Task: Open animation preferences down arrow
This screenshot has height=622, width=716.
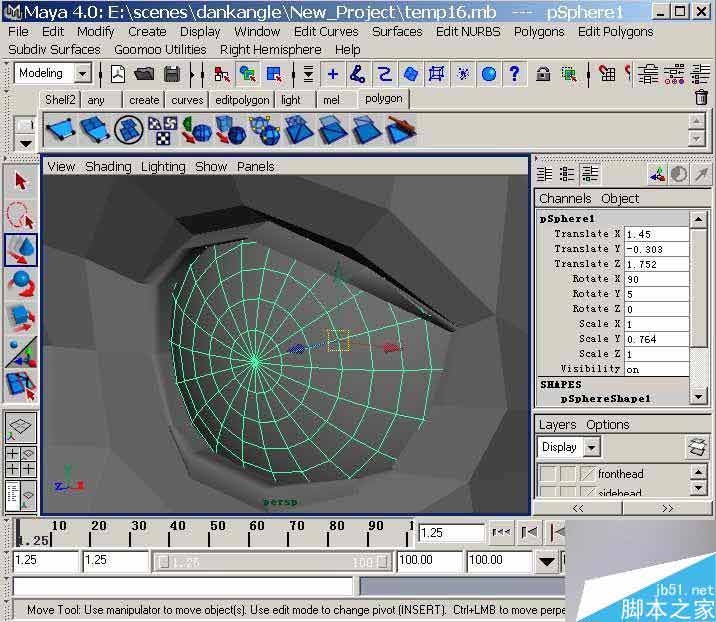Action: (546, 561)
